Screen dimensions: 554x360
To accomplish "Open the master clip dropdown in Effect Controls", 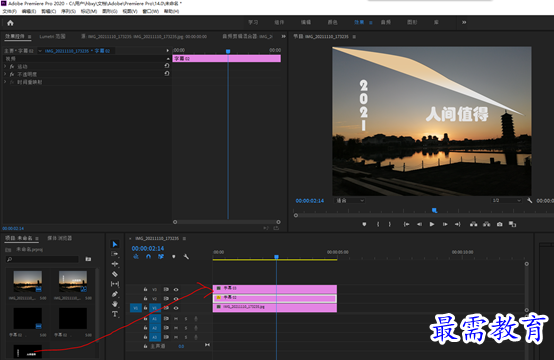I will [40, 51].
